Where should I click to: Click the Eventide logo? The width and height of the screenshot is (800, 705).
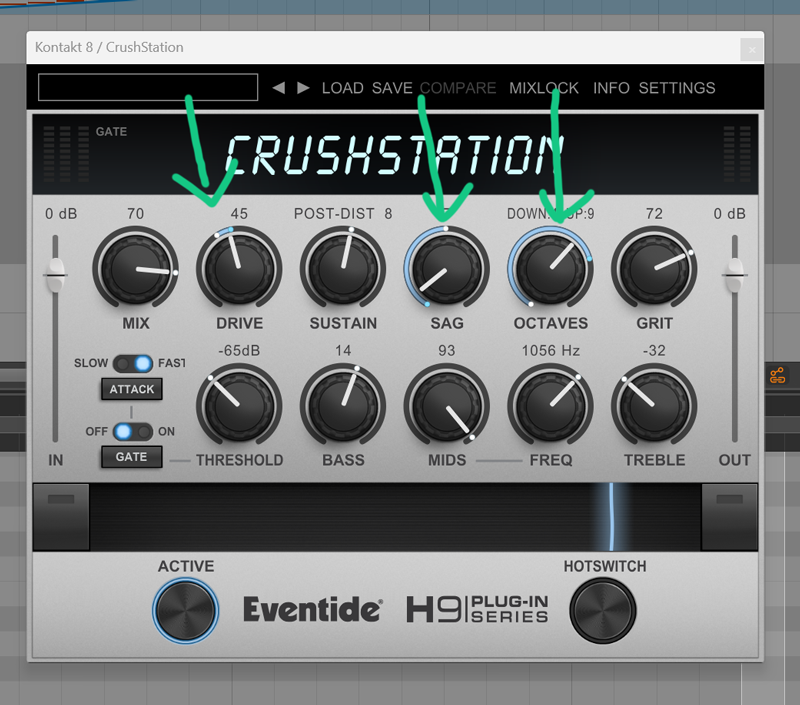313,610
